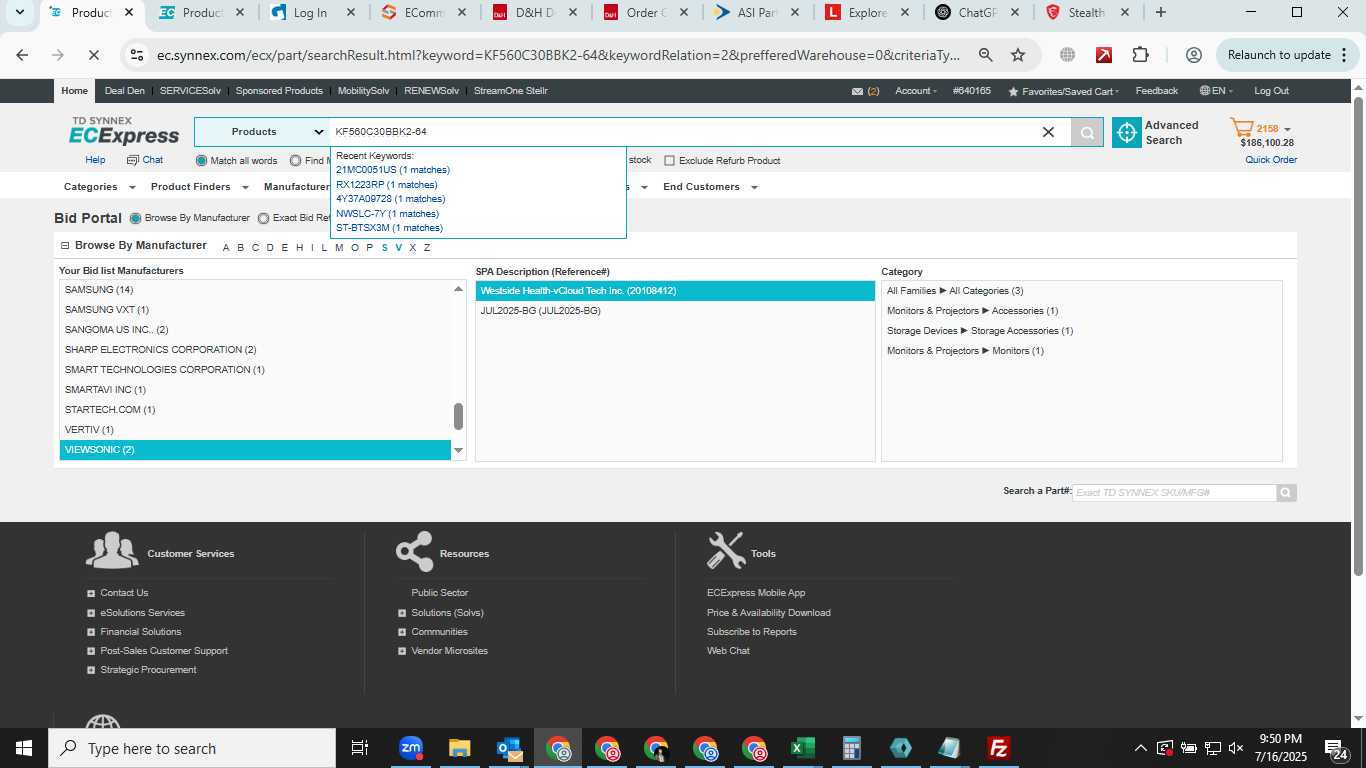Open the RENEWSolv tab
Viewport: 1366px width, 768px height.
[431, 91]
